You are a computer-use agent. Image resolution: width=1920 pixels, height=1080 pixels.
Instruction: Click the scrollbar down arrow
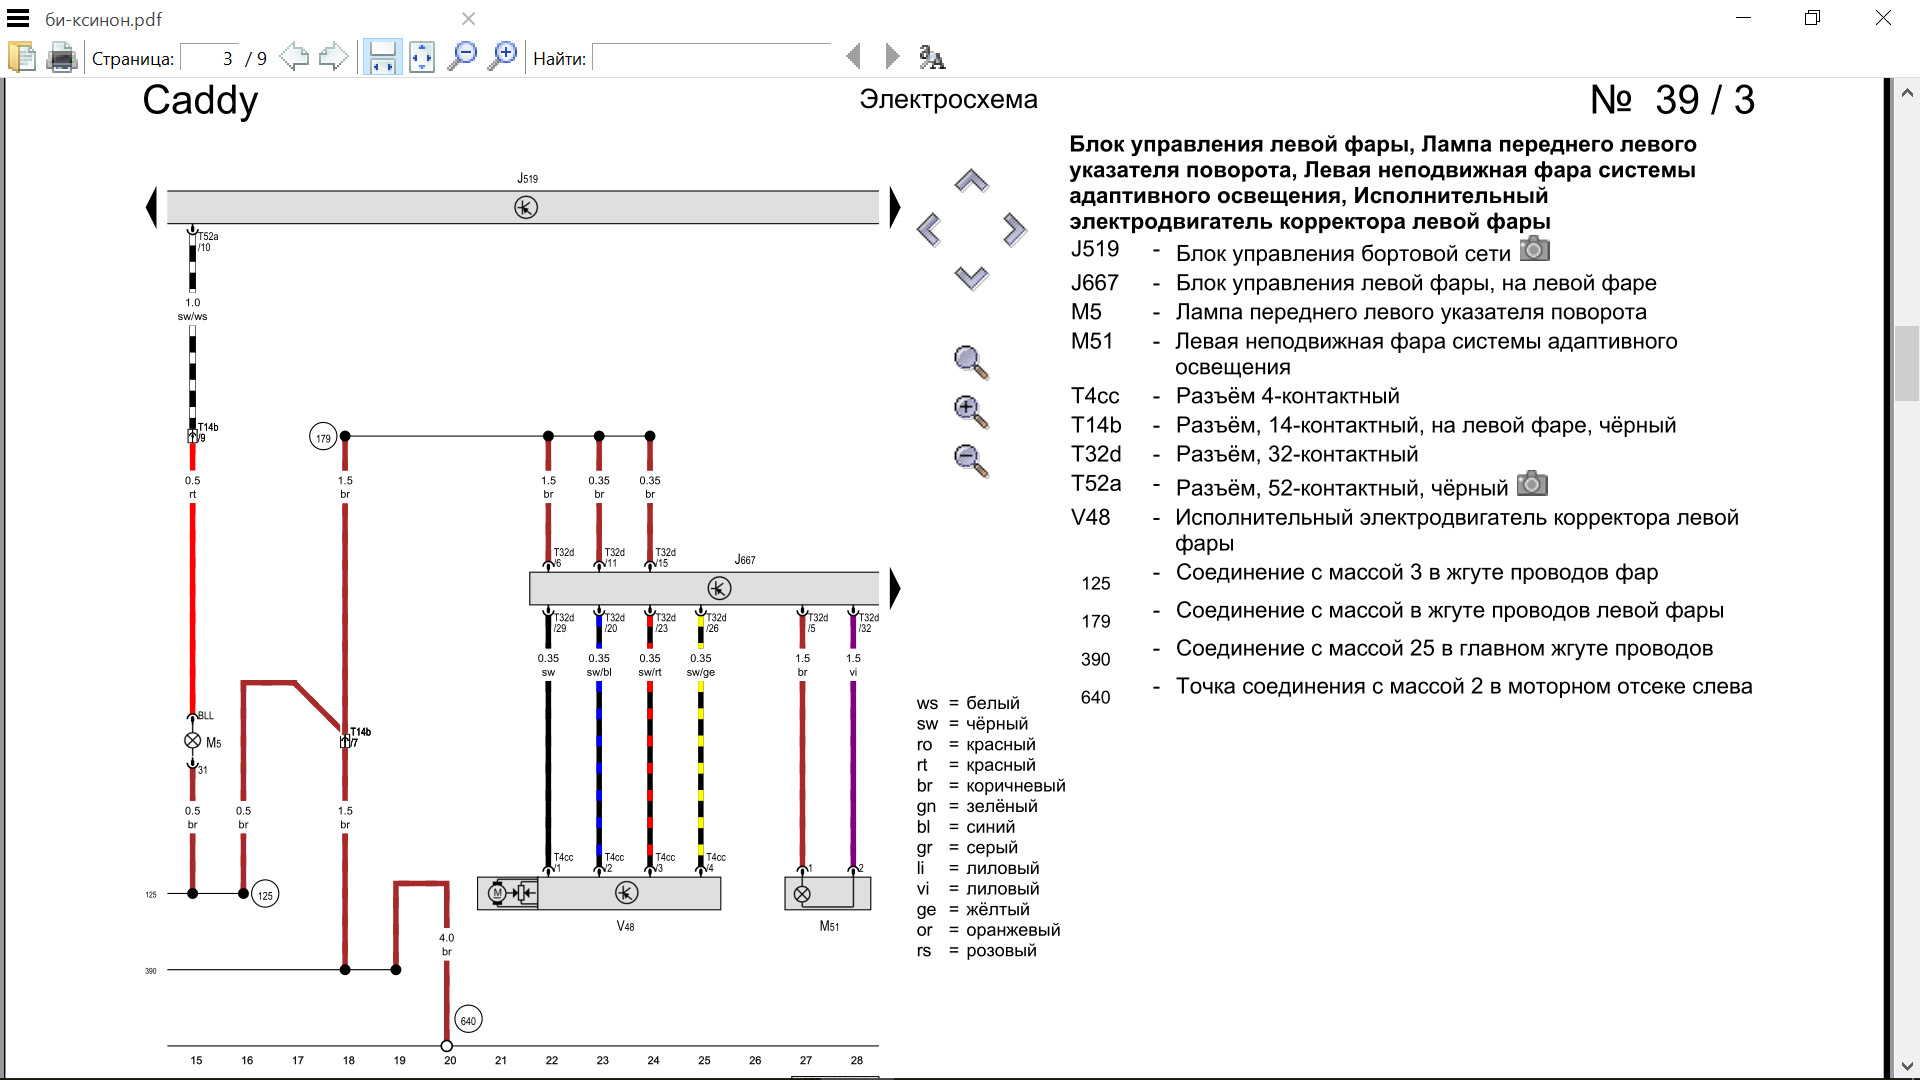point(1907,1066)
